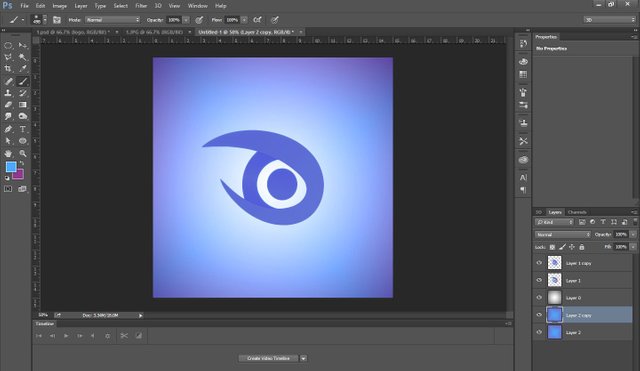640x371 pixels.
Task: Hide the bottom Layer 2 layer
Action: coord(539,332)
